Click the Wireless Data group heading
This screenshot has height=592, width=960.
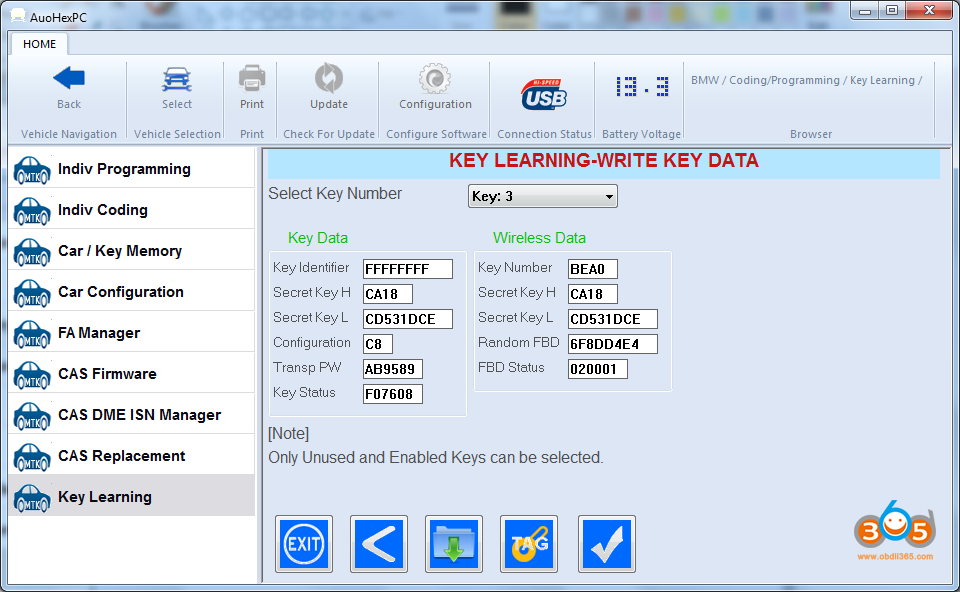539,238
